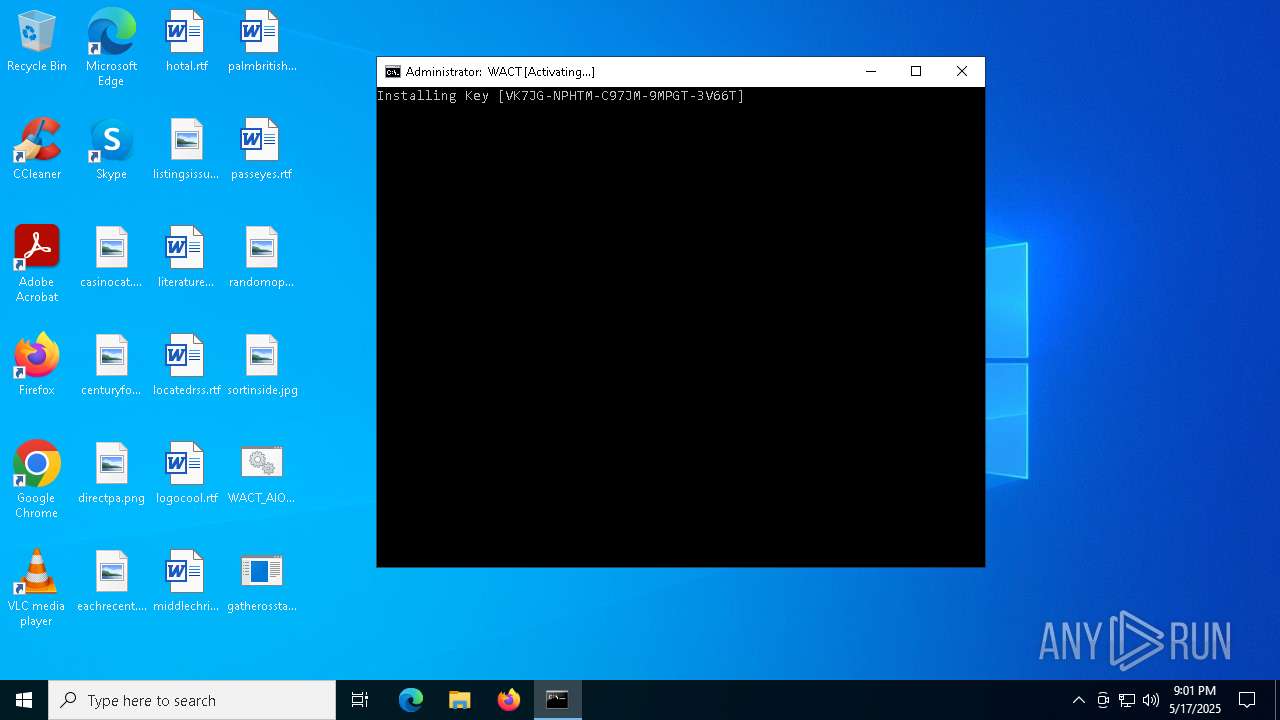The width and height of the screenshot is (1280, 720).
Task: Open the WACT console window system menu icon
Action: [393, 72]
